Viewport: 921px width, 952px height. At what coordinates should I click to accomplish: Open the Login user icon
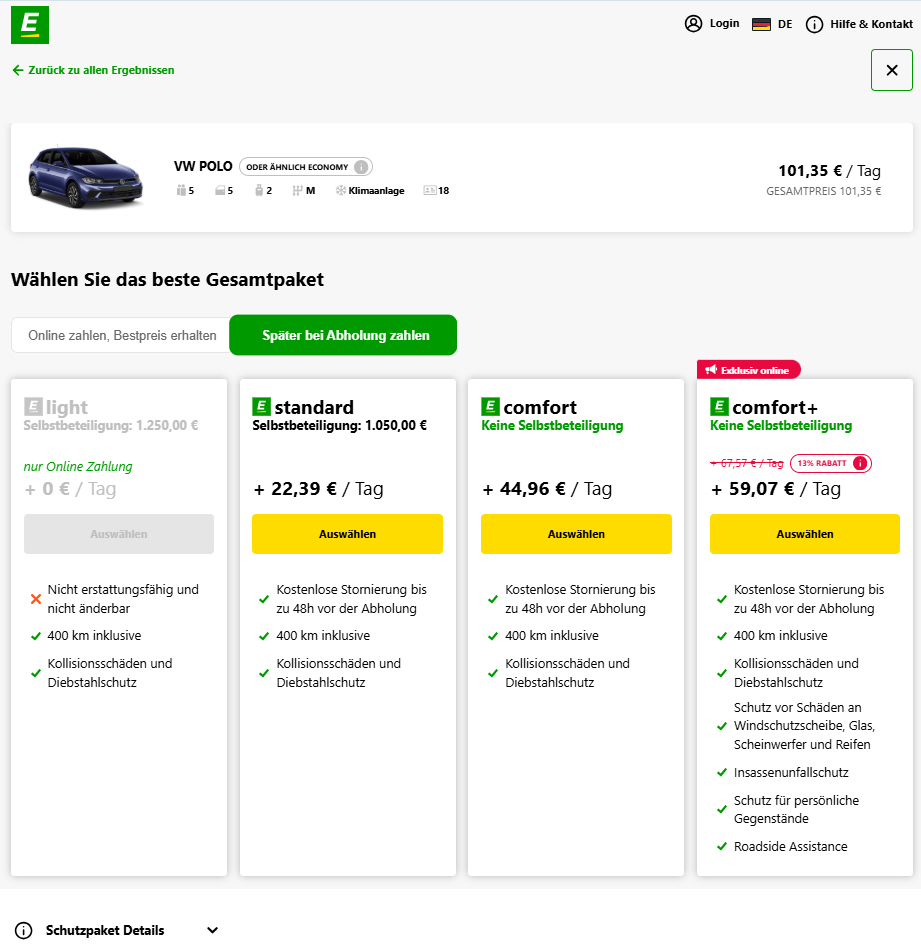click(x=693, y=24)
